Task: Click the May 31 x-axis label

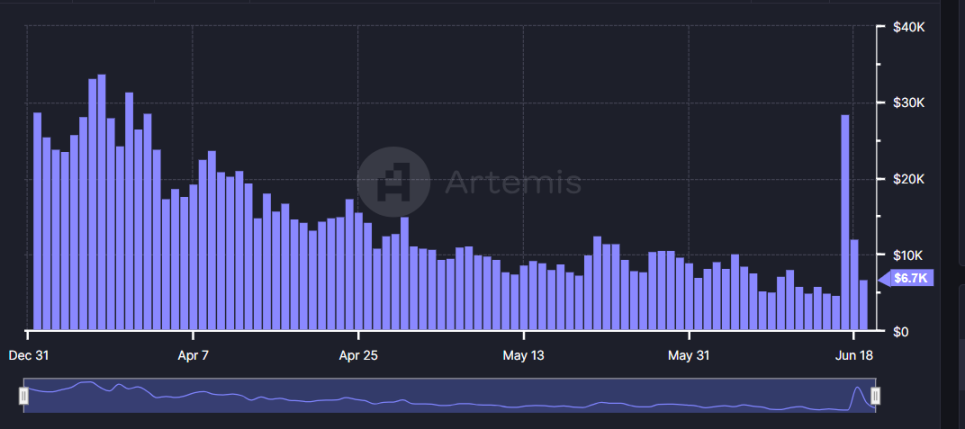Action: click(688, 355)
